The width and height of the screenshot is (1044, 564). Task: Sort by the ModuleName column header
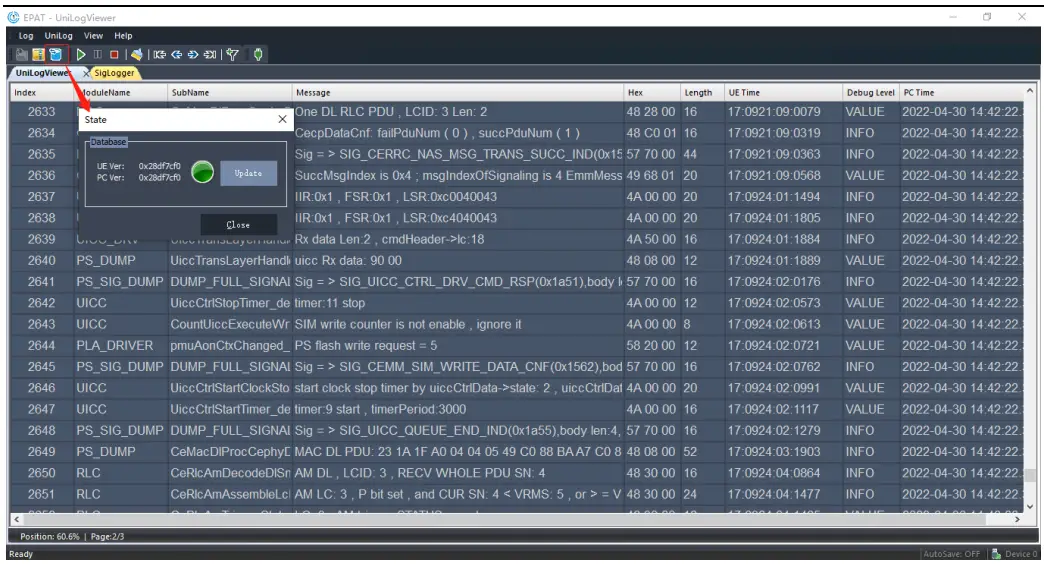[120, 93]
